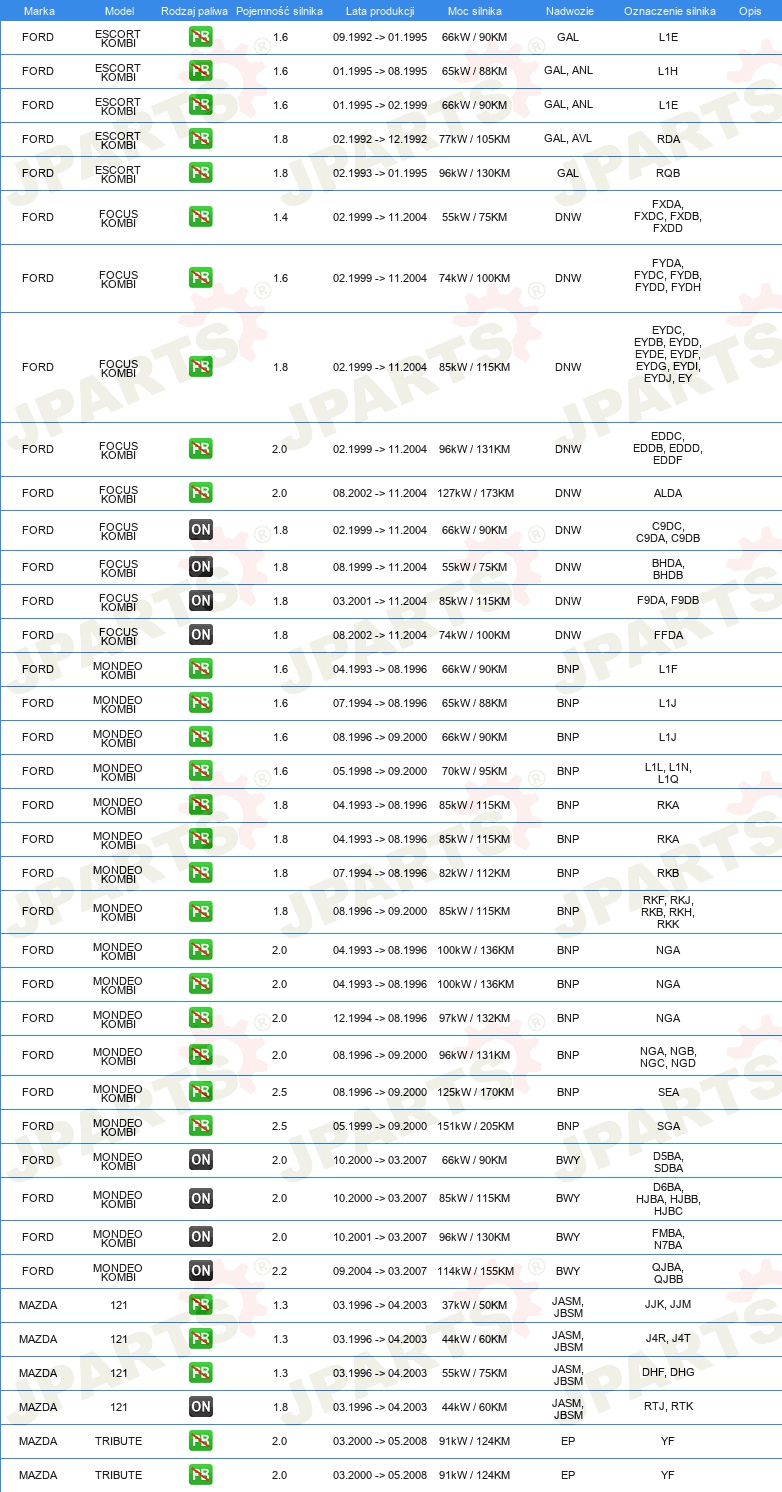
Task: Click the engine code cell 'D5BA, SDBA'
Action: tap(668, 1160)
